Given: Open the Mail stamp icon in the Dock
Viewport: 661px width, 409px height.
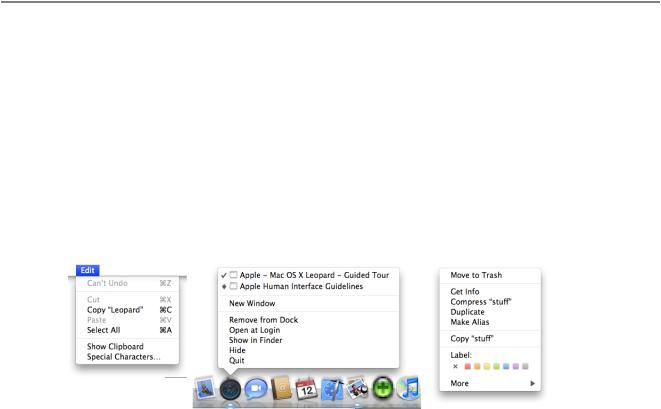Looking at the screenshot, I should tap(205, 388).
